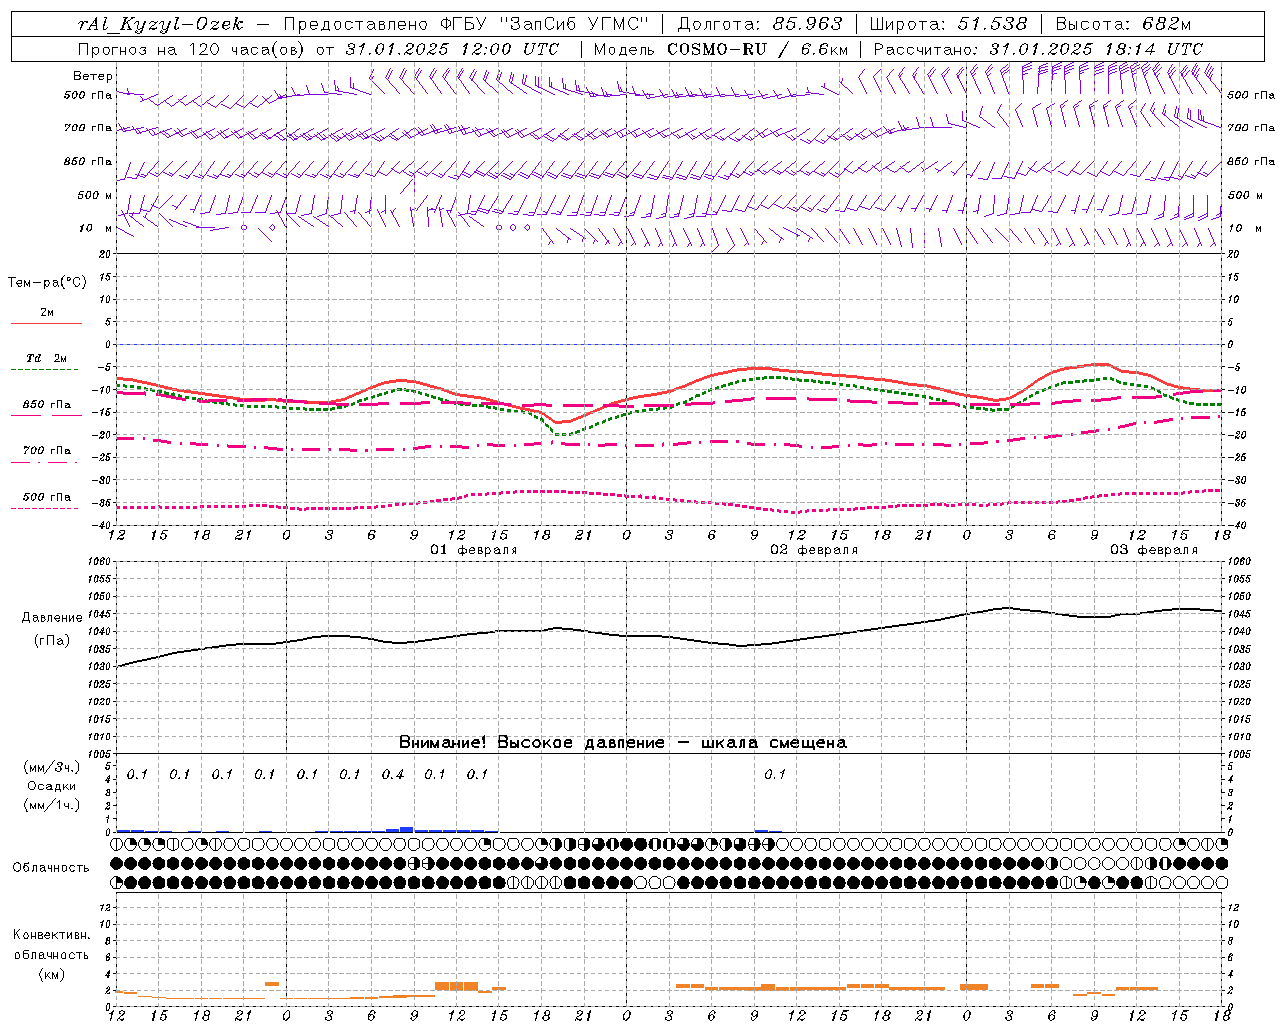
Task: Click the Ветер panel label
Action: pyautogui.click(x=93, y=76)
